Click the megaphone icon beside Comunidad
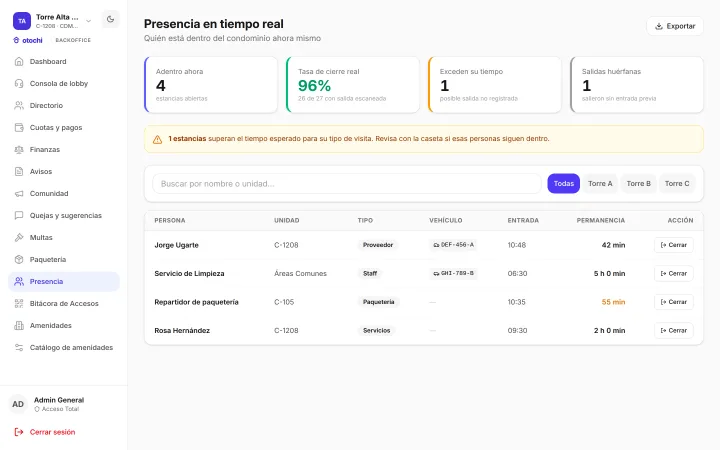 (19, 194)
